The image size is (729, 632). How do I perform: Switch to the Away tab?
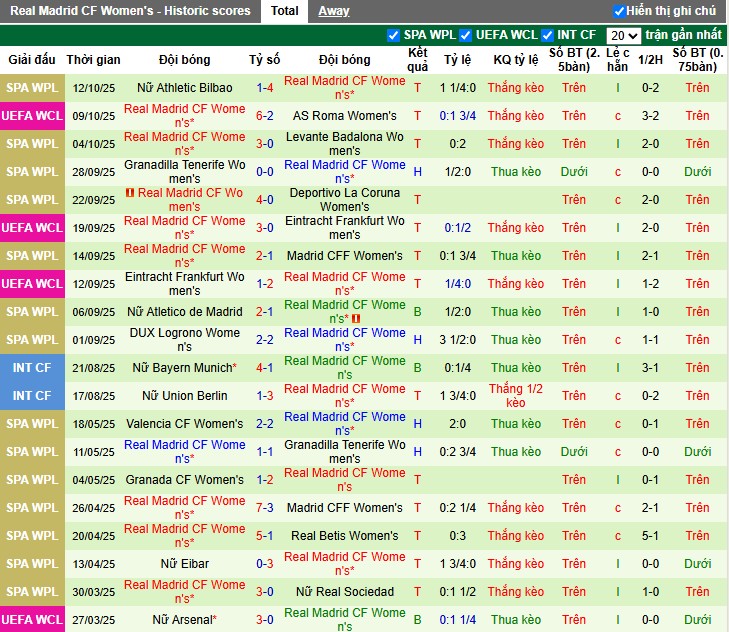(x=334, y=11)
